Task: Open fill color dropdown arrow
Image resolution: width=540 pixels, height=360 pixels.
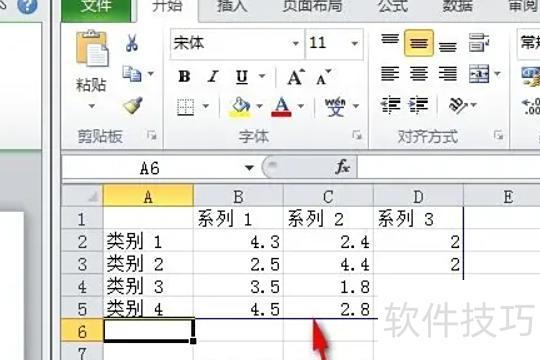Action: coord(260,106)
